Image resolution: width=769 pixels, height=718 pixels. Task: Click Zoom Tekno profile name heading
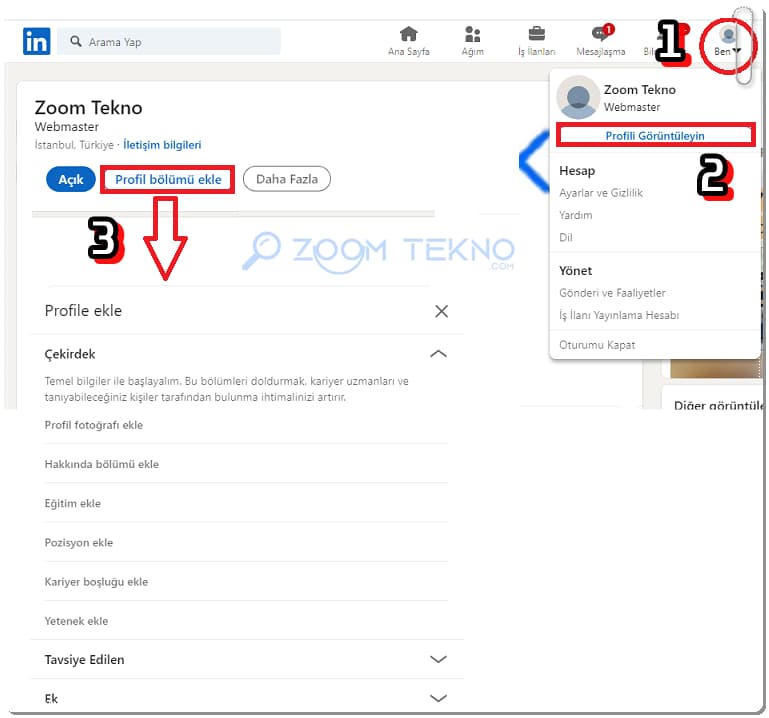point(88,107)
